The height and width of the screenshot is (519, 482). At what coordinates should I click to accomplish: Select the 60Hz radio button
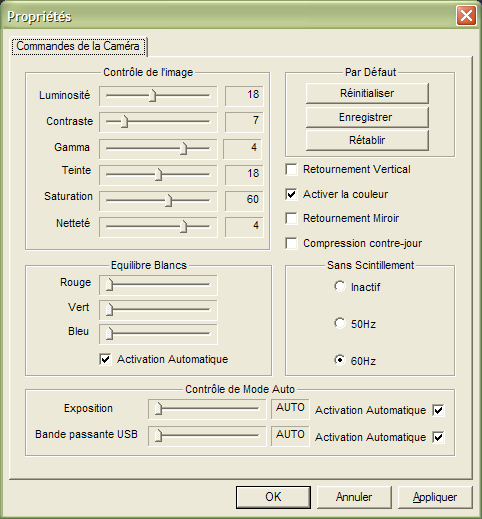340,360
